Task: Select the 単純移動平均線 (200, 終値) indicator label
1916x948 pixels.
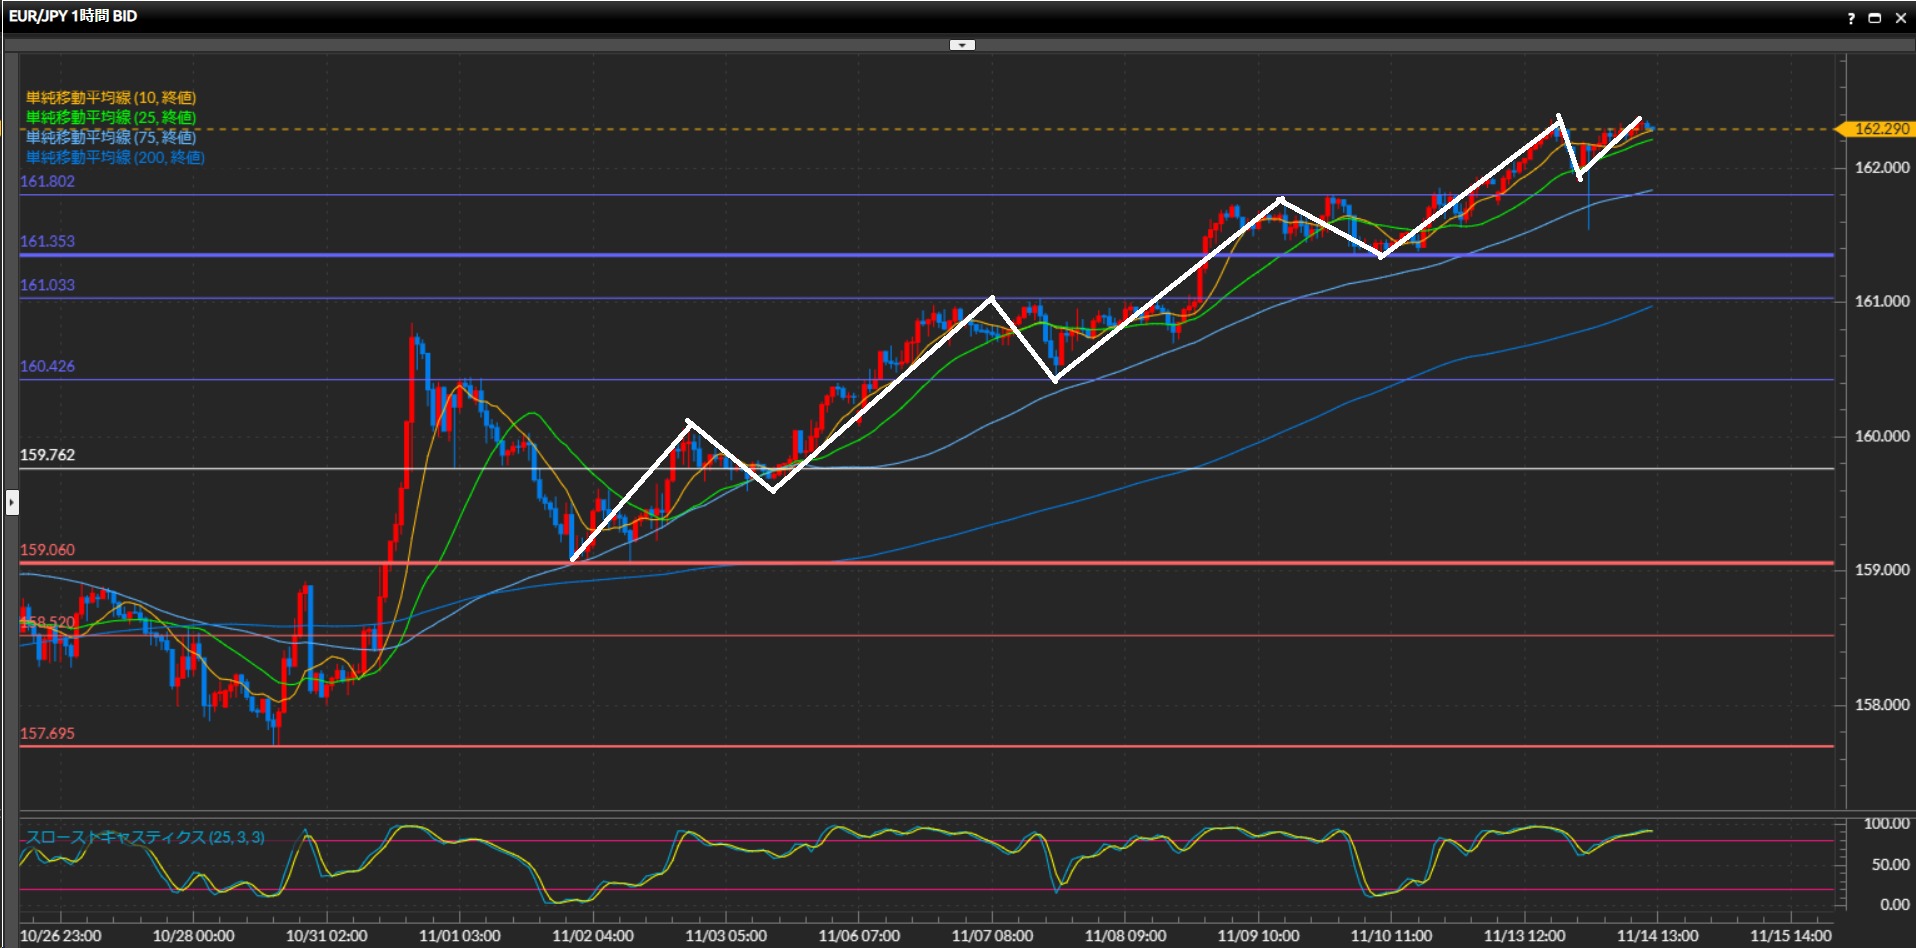Action: [115, 157]
